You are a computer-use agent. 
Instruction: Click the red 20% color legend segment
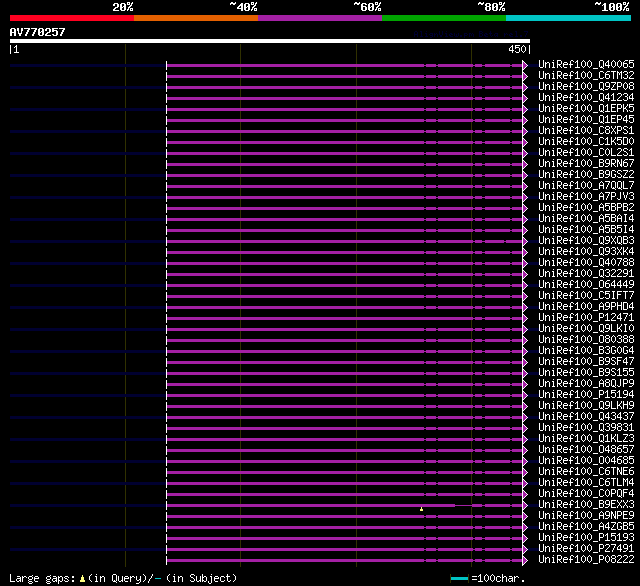[72, 18]
